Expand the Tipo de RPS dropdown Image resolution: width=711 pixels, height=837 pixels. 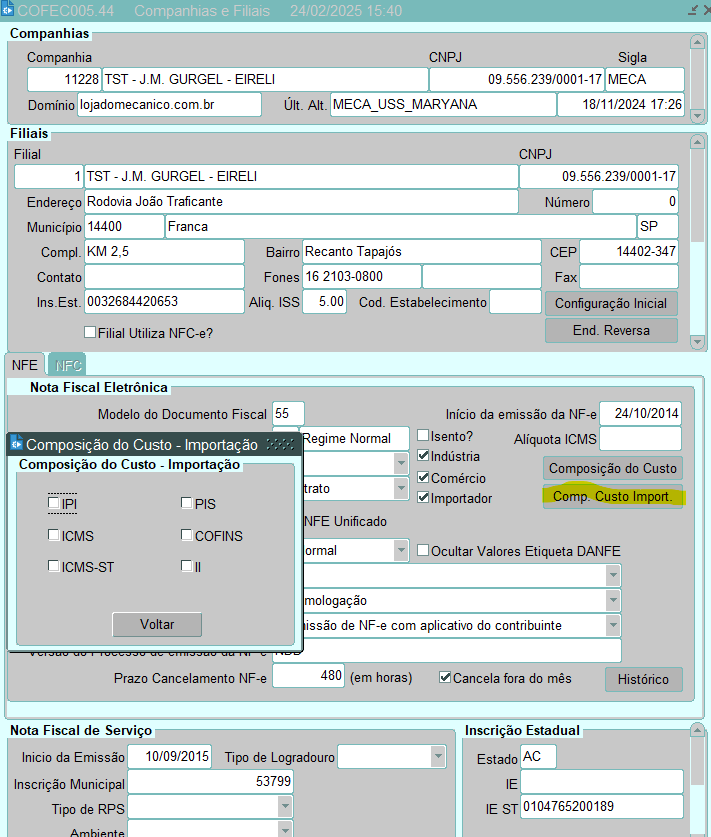(x=285, y=808)
